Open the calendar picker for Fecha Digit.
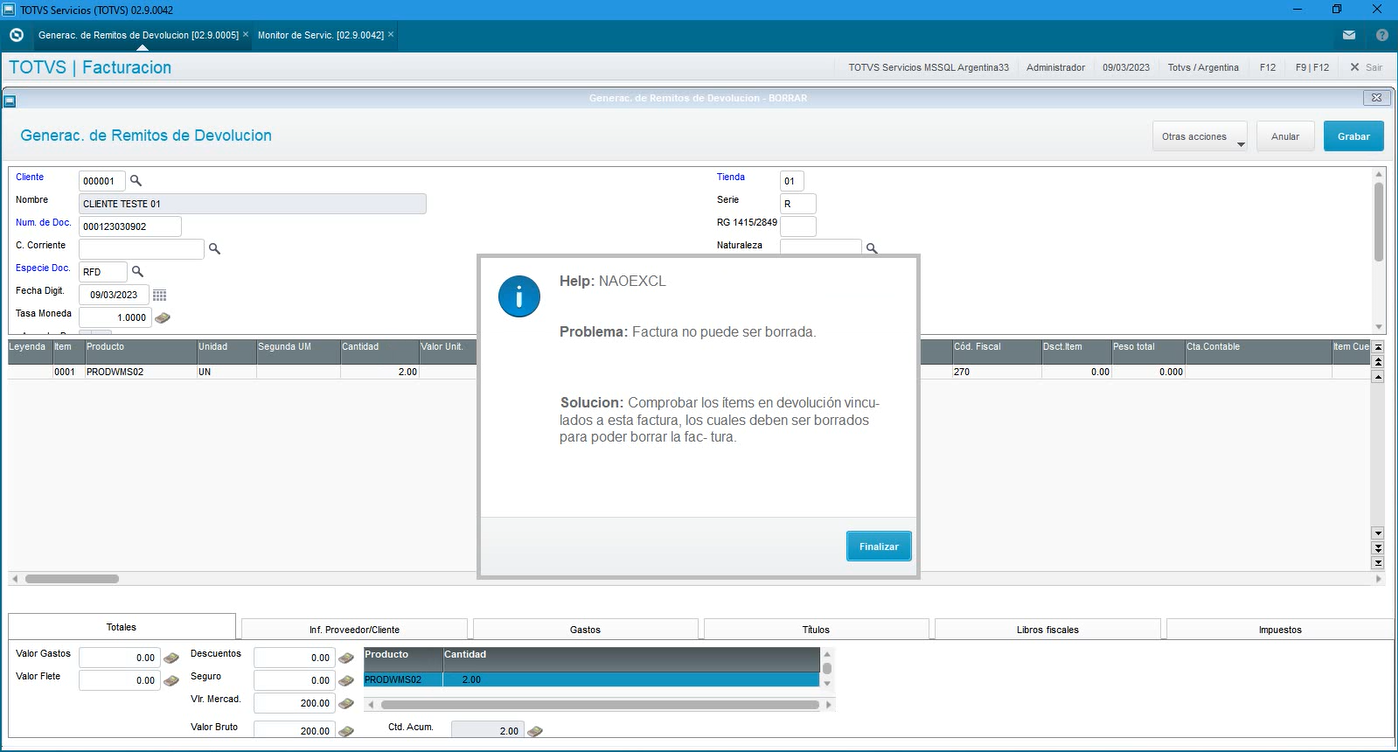The width and height of the screenshot is (1398, 752). [160, 295]
